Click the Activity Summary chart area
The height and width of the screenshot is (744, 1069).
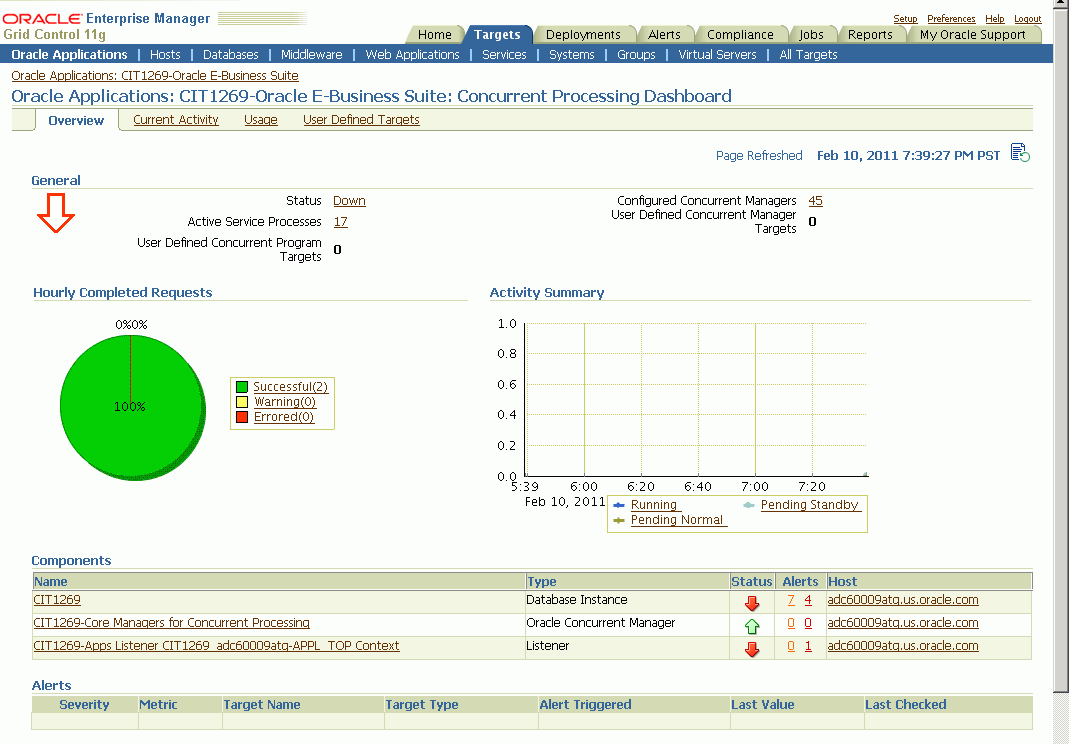(x=696, y=400)
